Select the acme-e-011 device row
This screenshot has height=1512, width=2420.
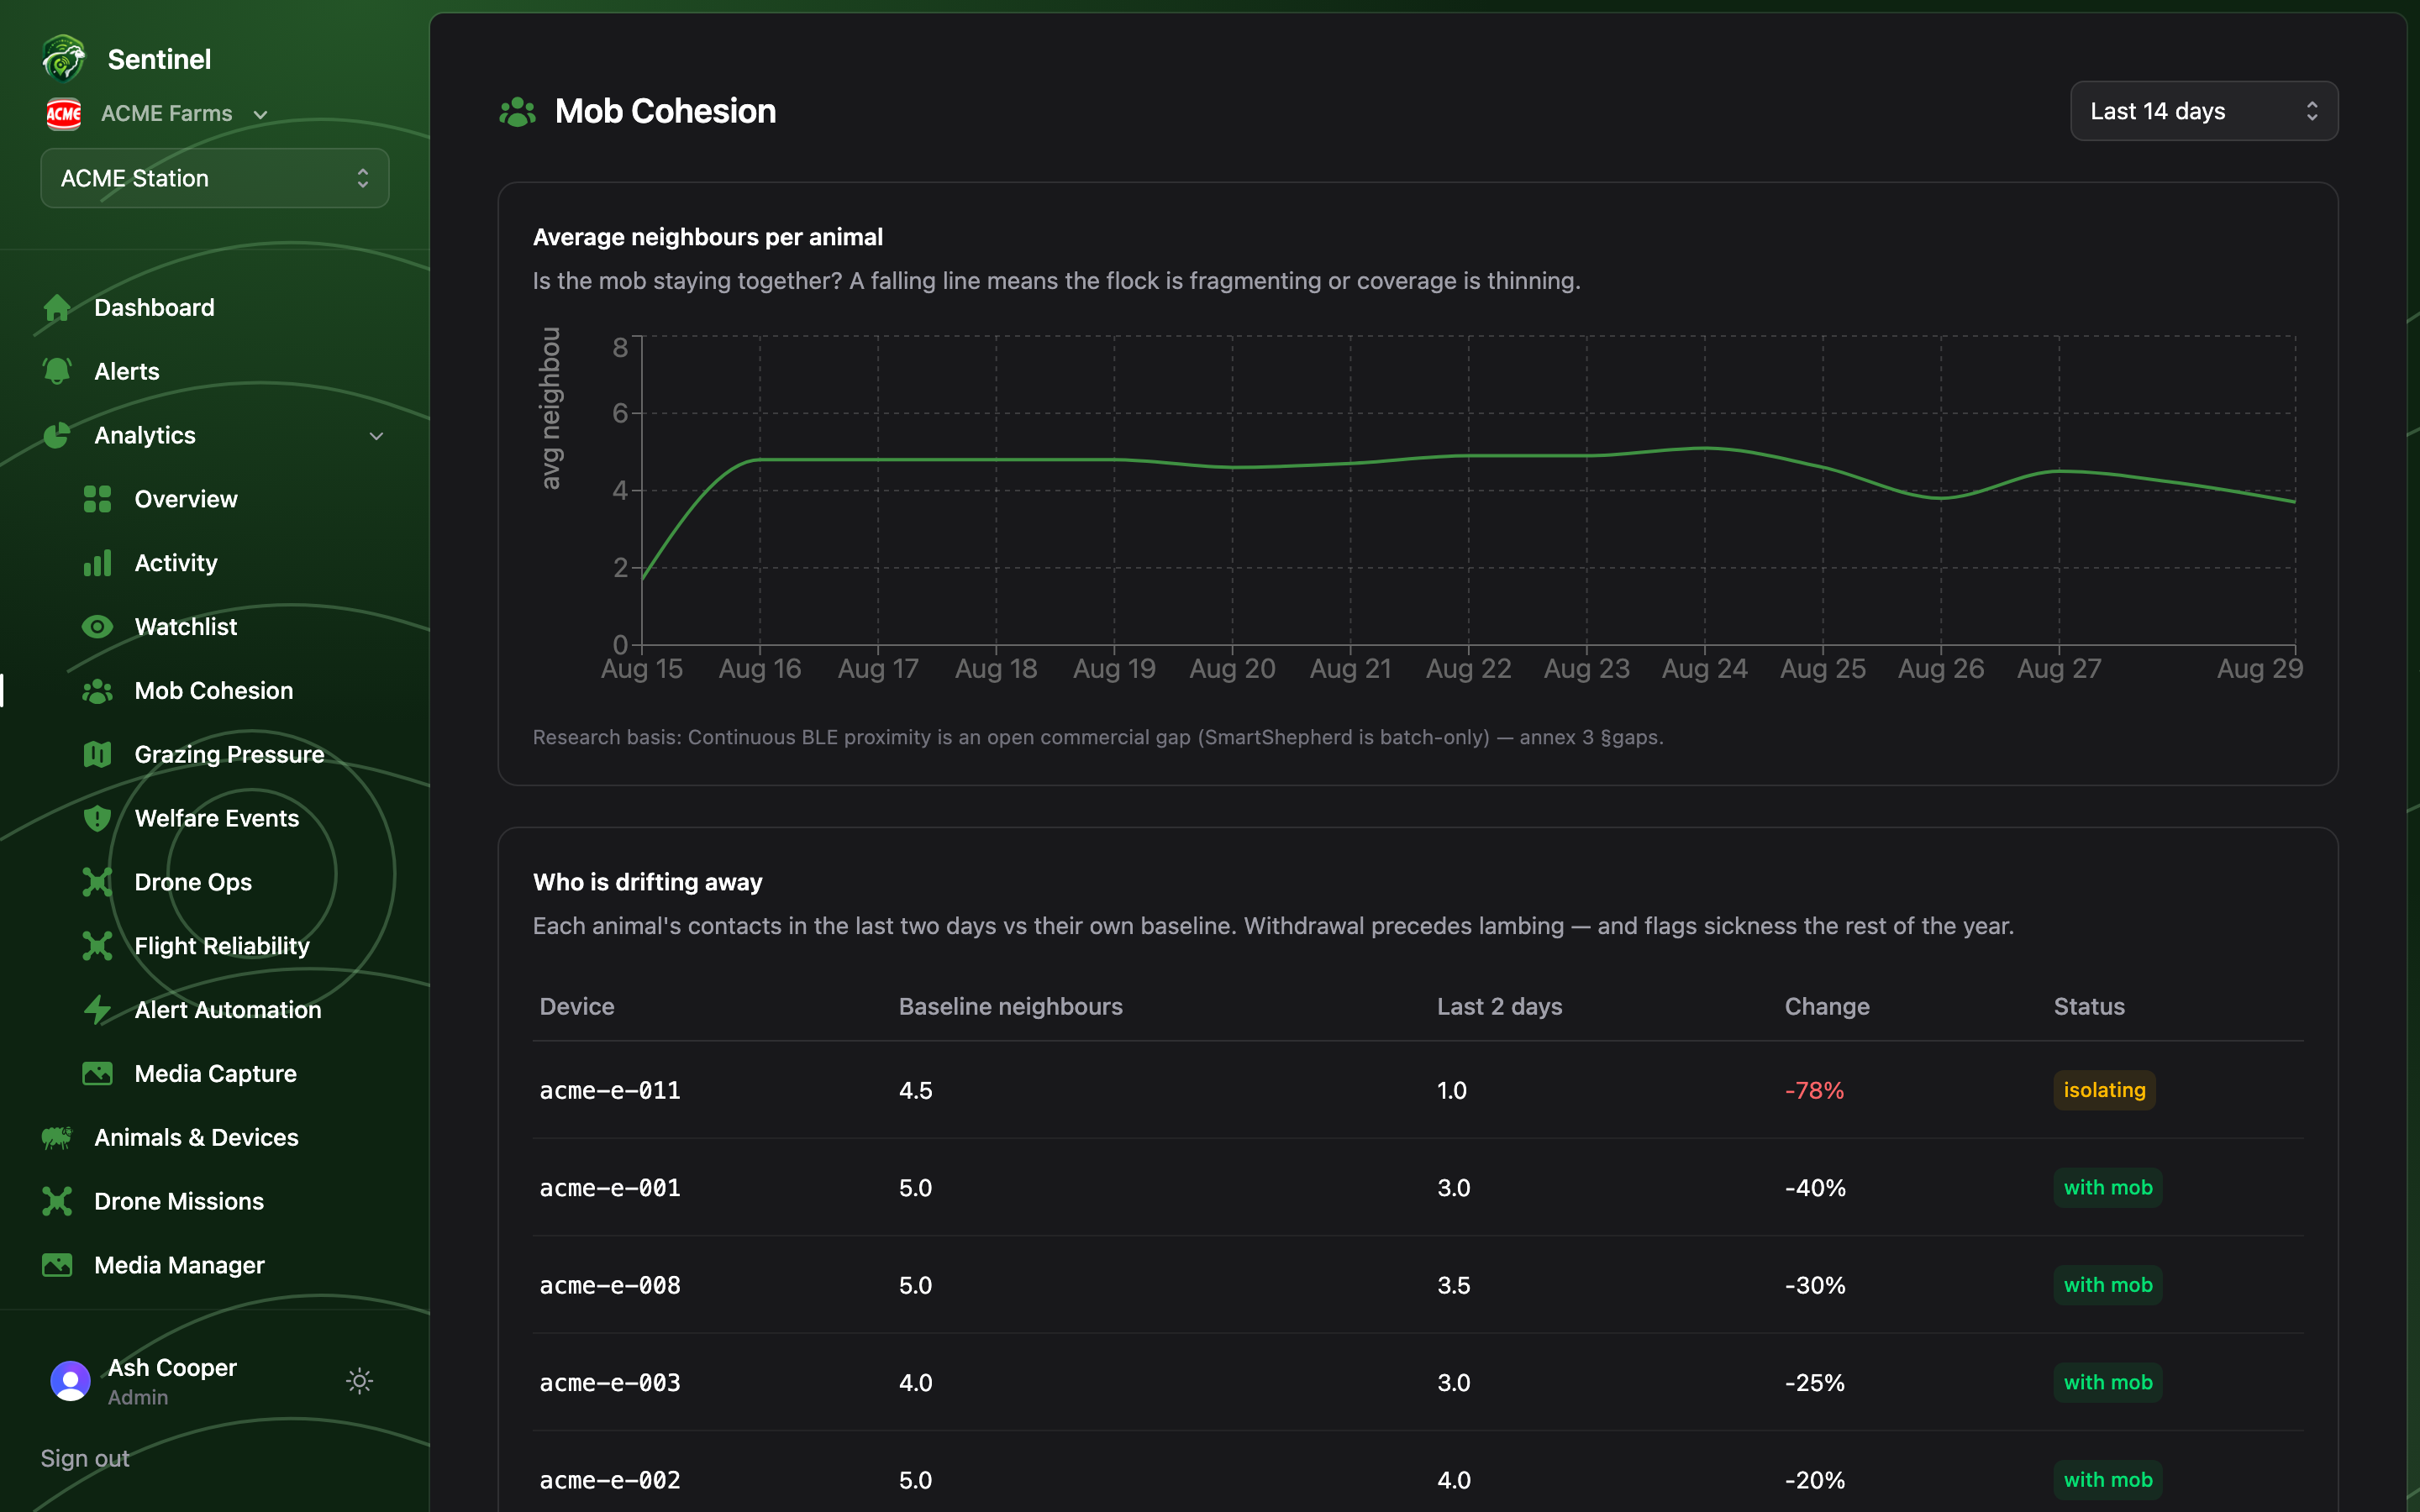pos(1418,1090)
